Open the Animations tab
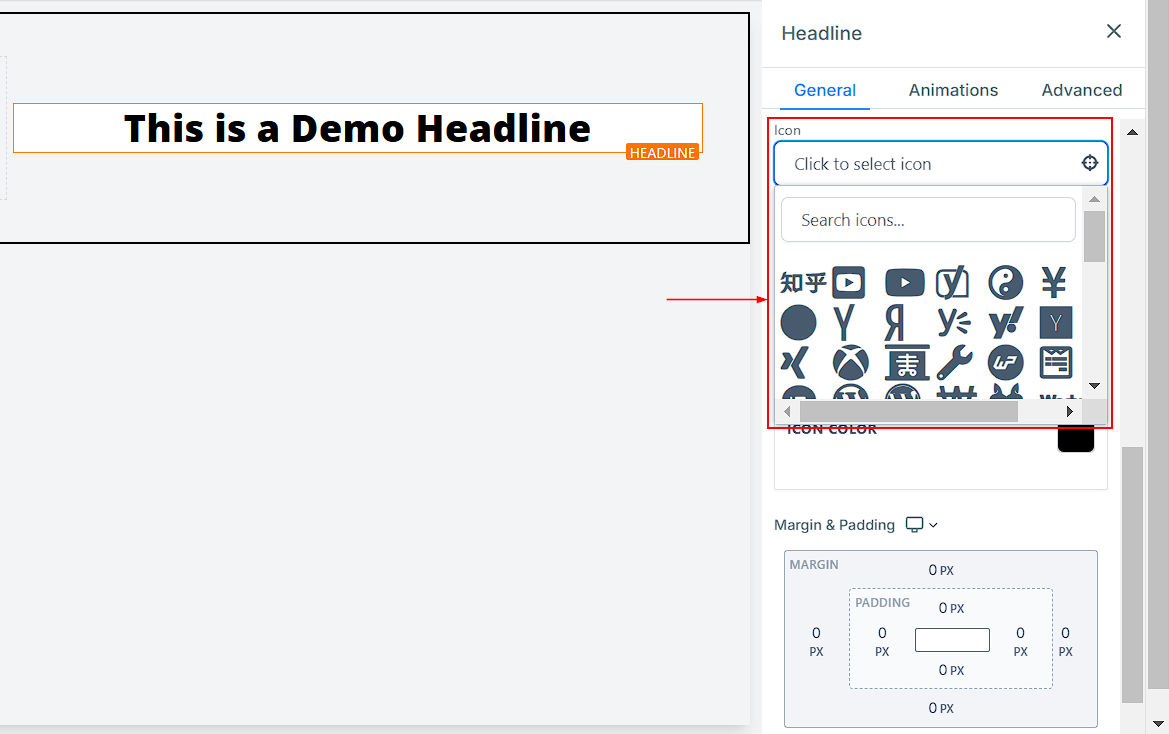The image size is (1169, 734). [953, 90]
